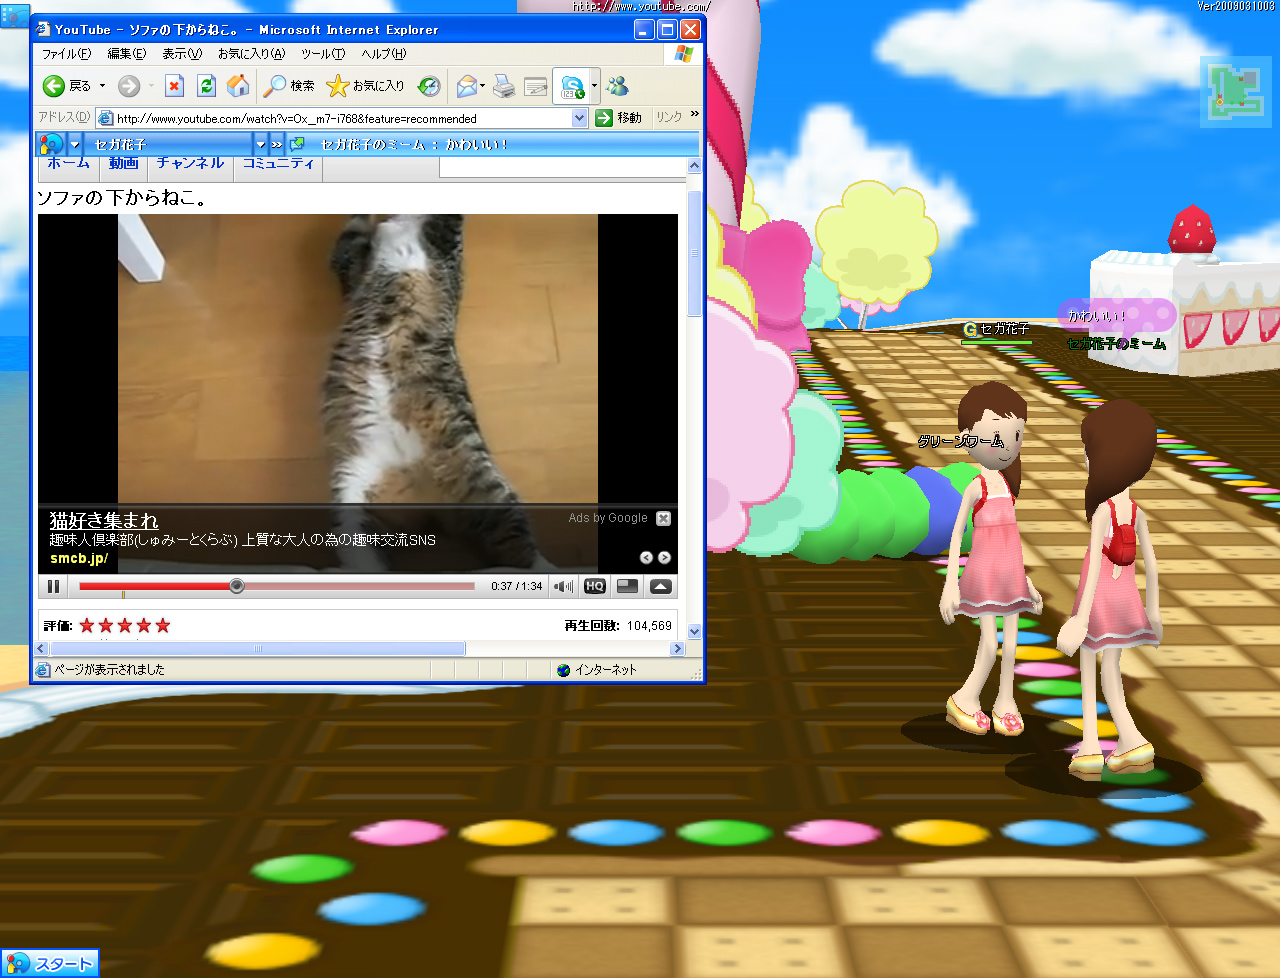Switch video player size mode
Screen dimensions: 1280x978
628,586
